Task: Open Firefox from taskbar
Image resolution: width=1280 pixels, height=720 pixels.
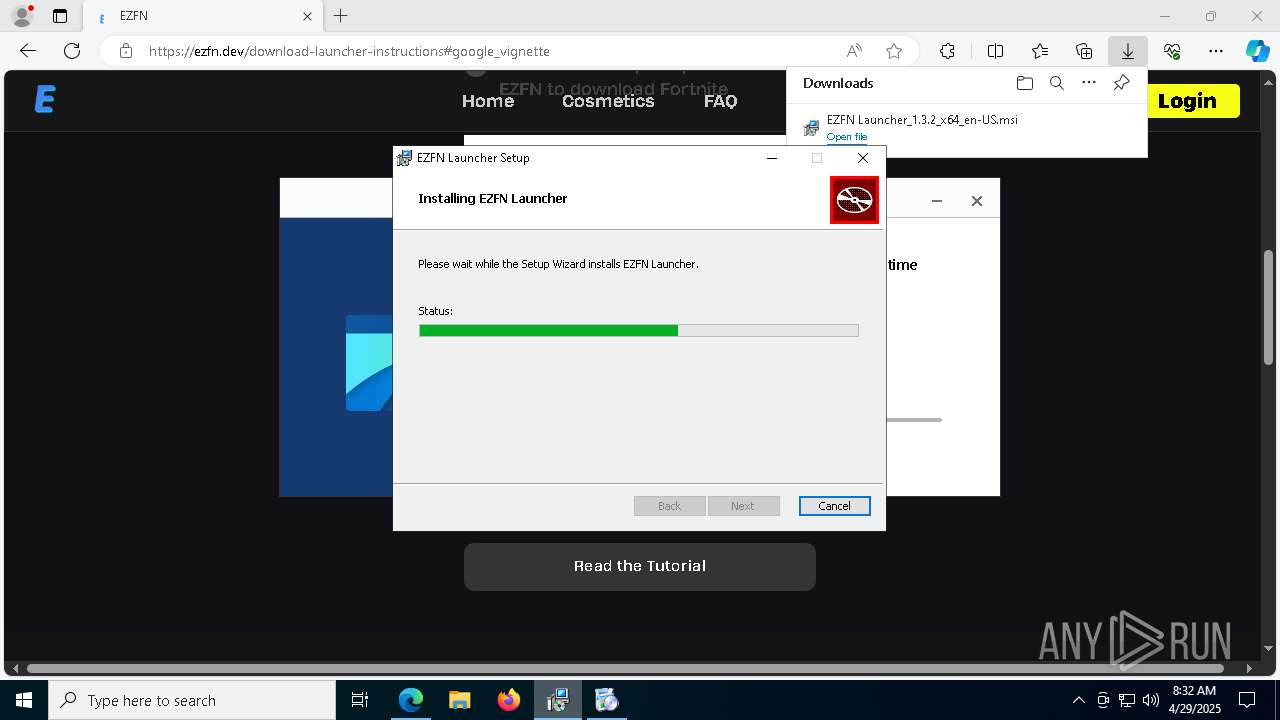Action: coord(508,700)
